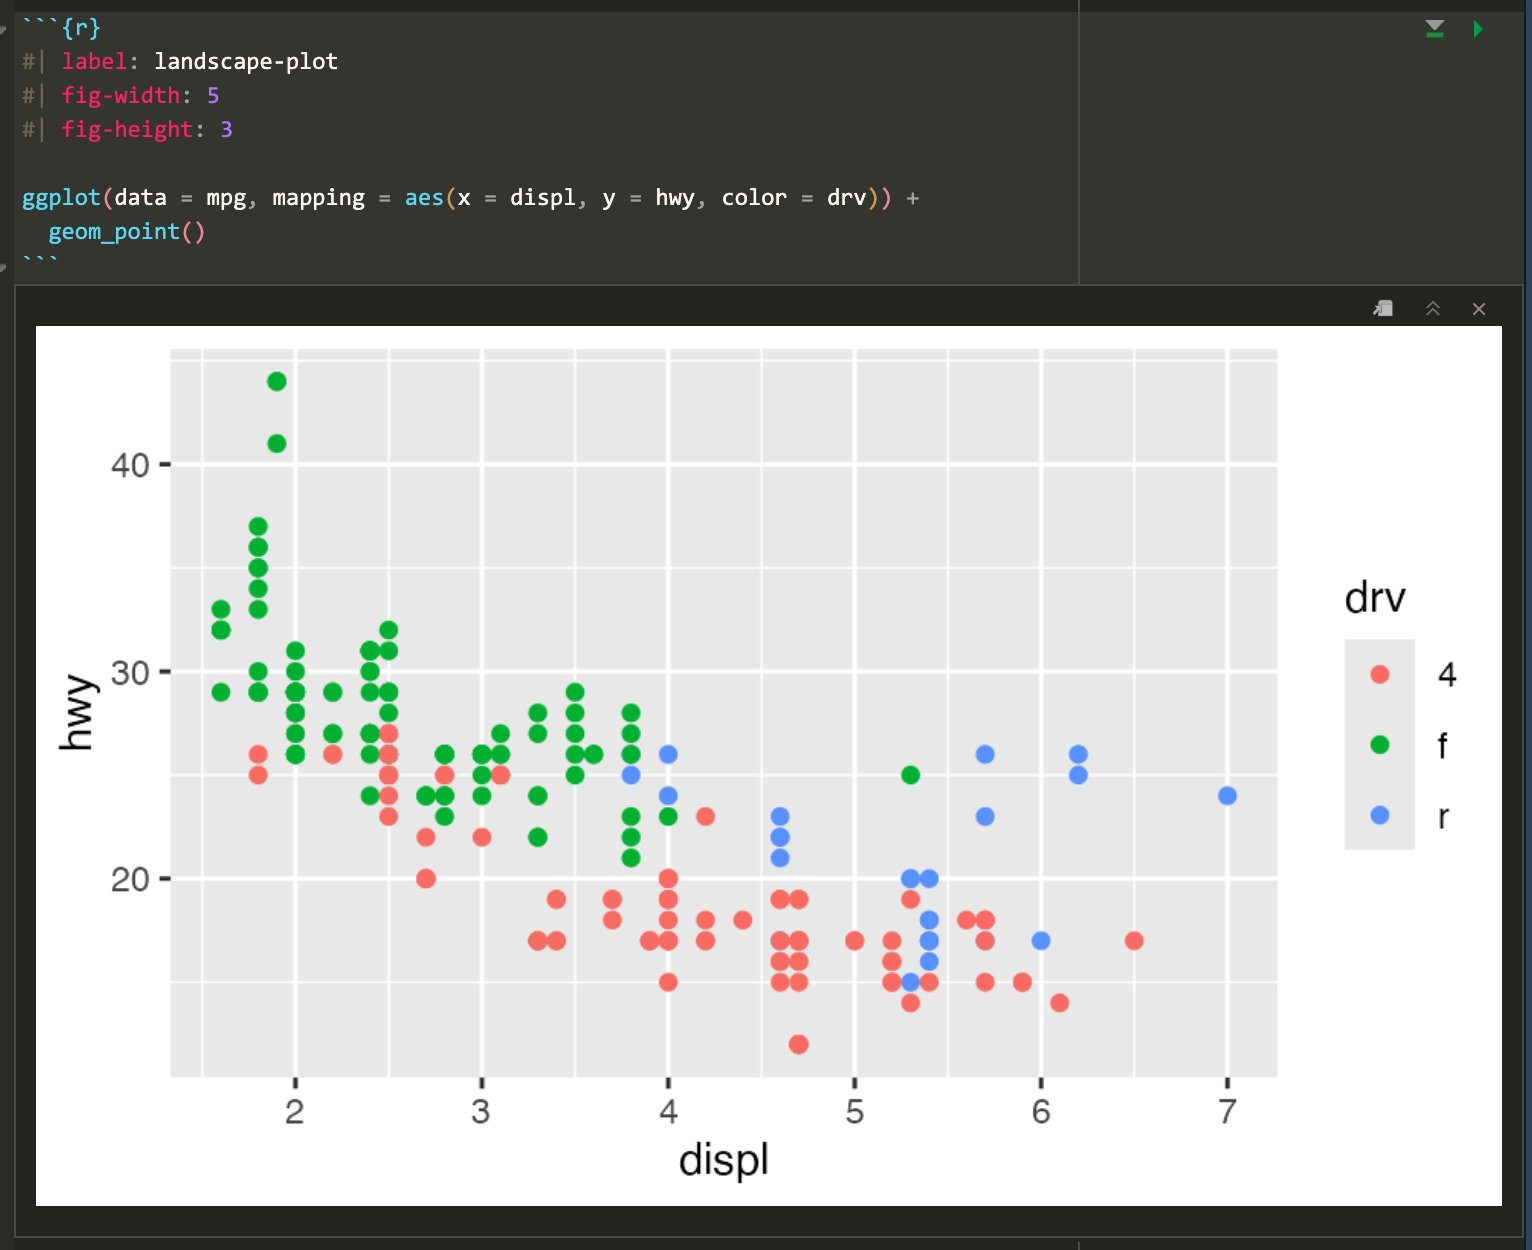Run all chunks above this one

pos(1435,29)
